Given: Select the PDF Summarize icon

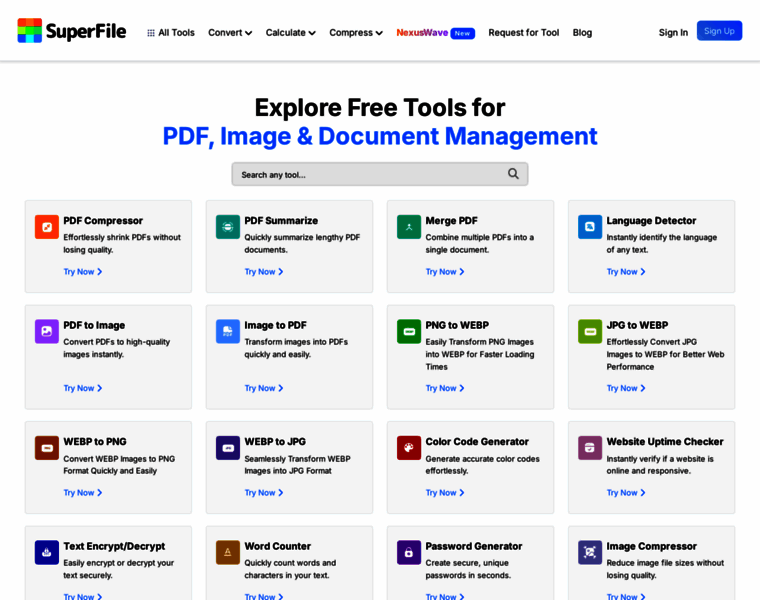Looking at the screenshot, I should [228, 227].
